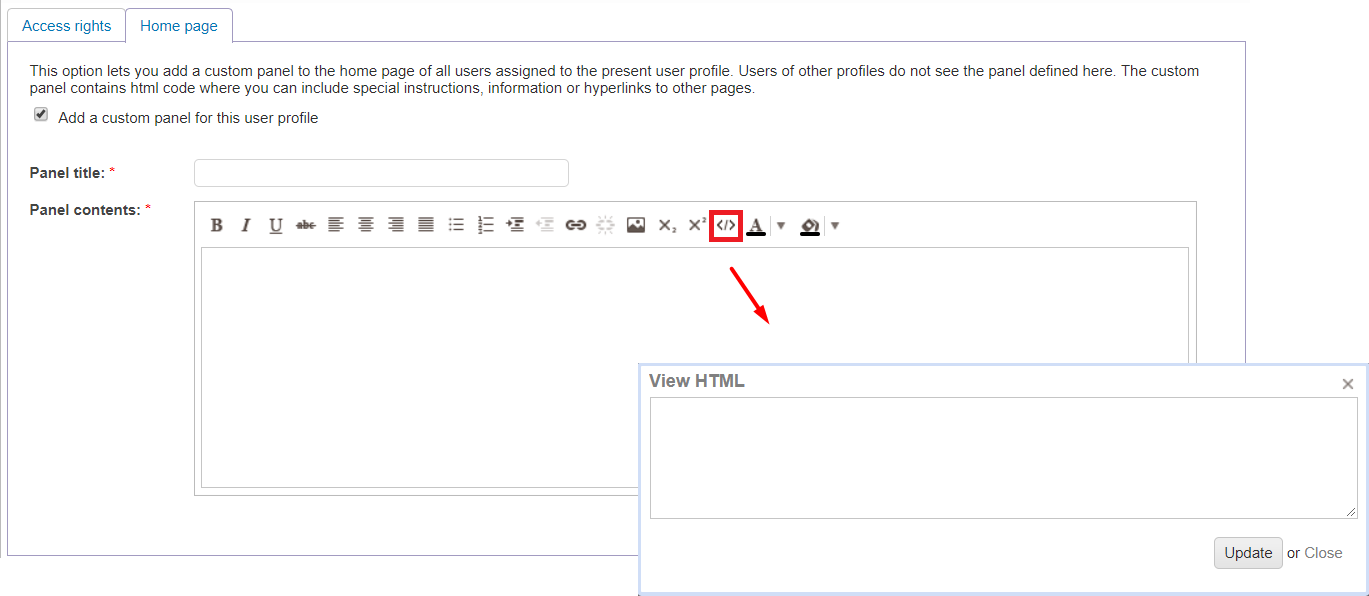Viewport: 1369px width, 596px height.
Task: Apply subscript formatting
Action: pyautogui.click(x=666, y=226)
